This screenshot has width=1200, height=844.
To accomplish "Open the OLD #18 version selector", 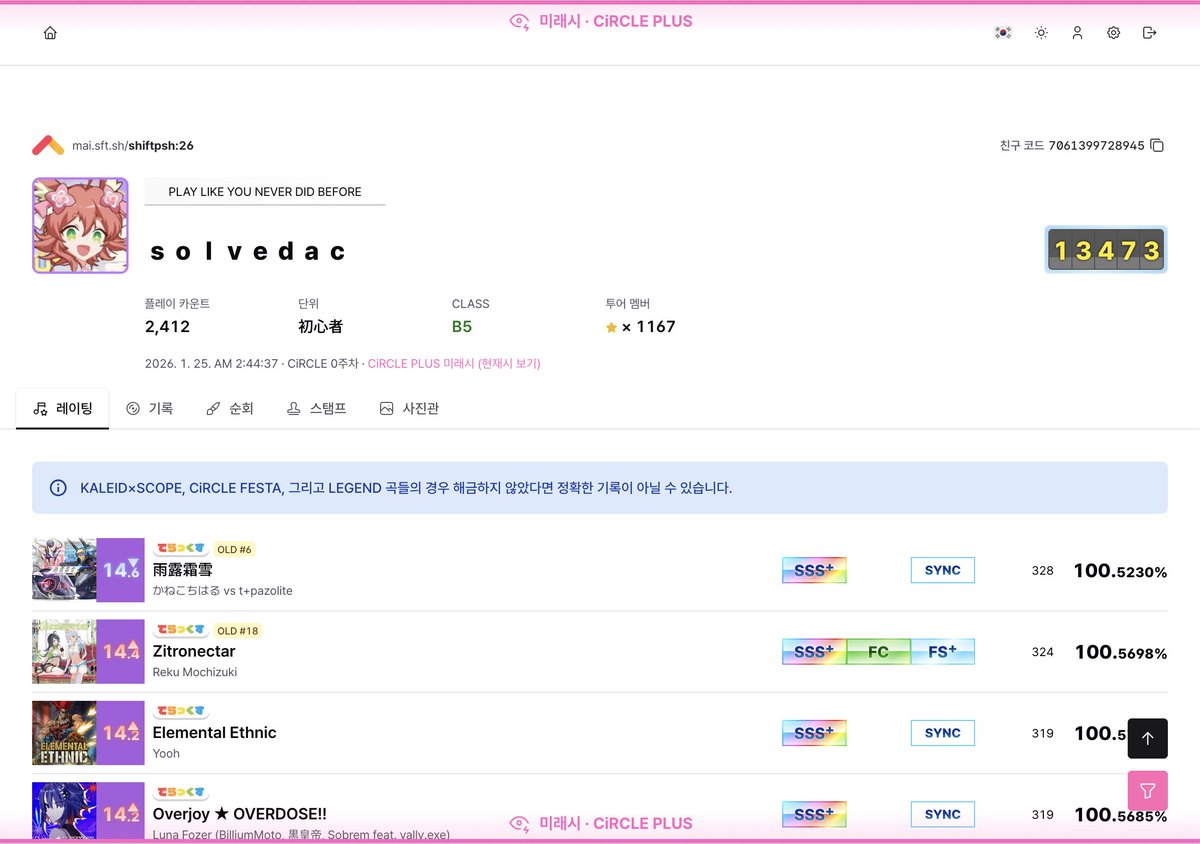I will (x=237, y=630).
